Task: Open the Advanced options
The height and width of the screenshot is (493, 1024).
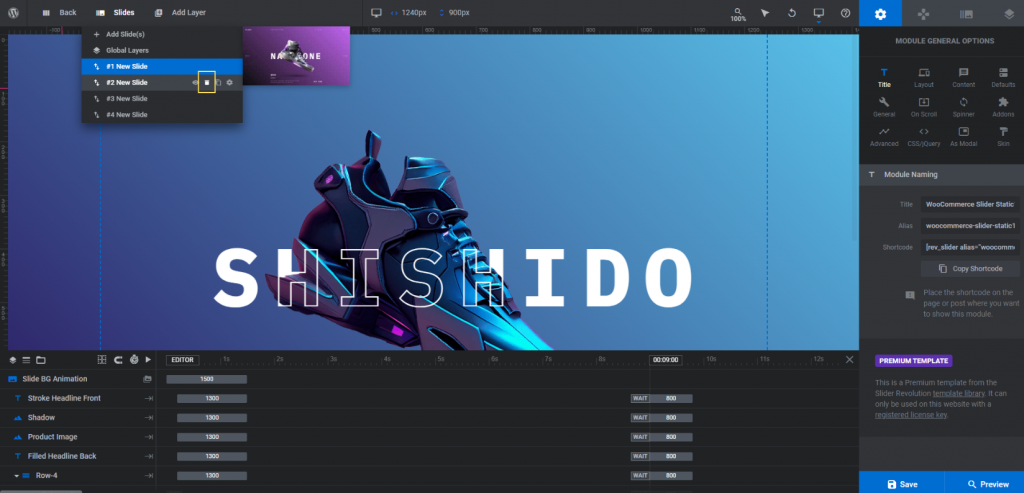Action: coord(884,136)
